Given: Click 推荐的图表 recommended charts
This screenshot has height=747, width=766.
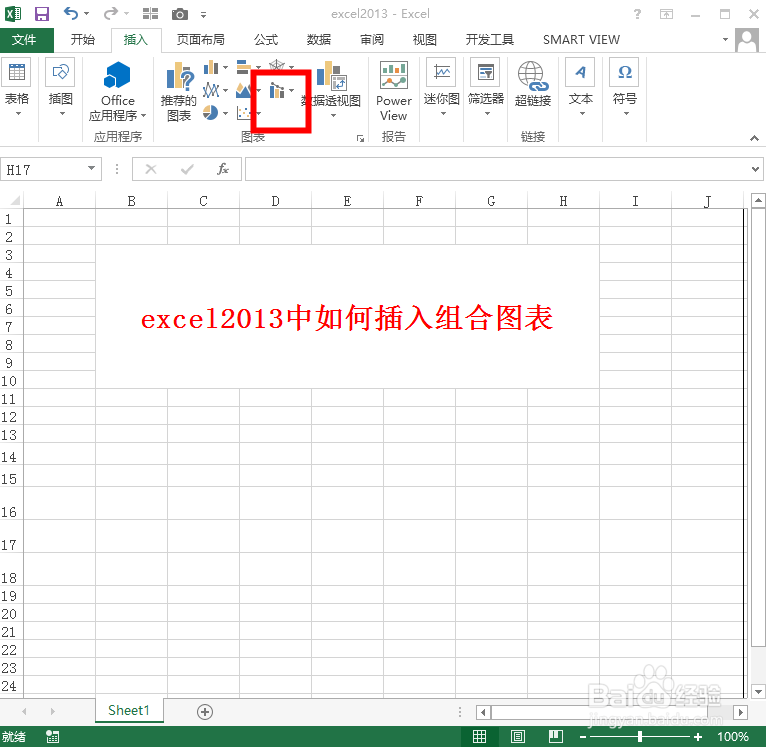Looking at the screenshot, I should (179, 91).
